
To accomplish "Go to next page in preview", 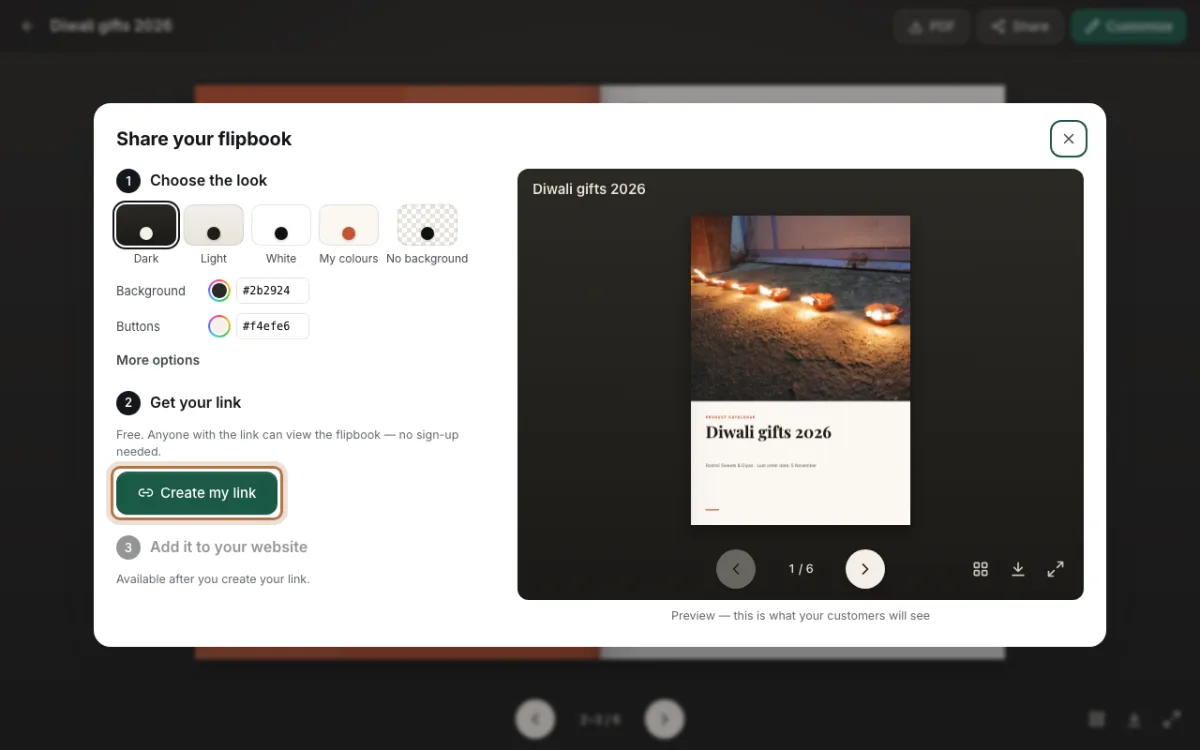I will pos(865,569).
